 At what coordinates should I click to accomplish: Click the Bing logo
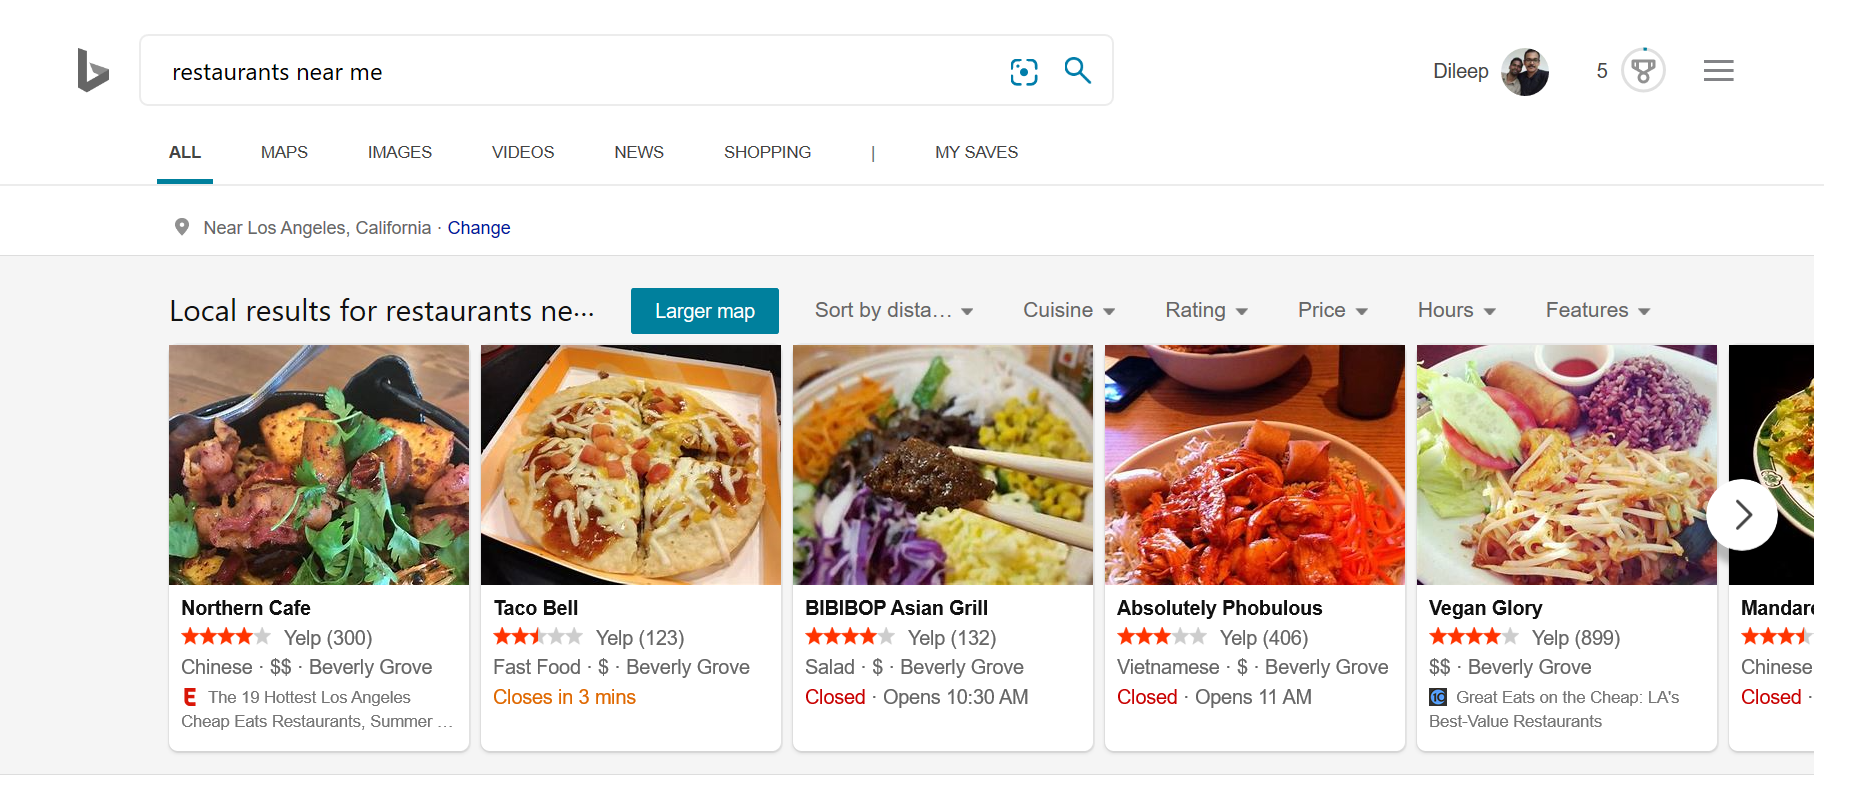point(92,70)
